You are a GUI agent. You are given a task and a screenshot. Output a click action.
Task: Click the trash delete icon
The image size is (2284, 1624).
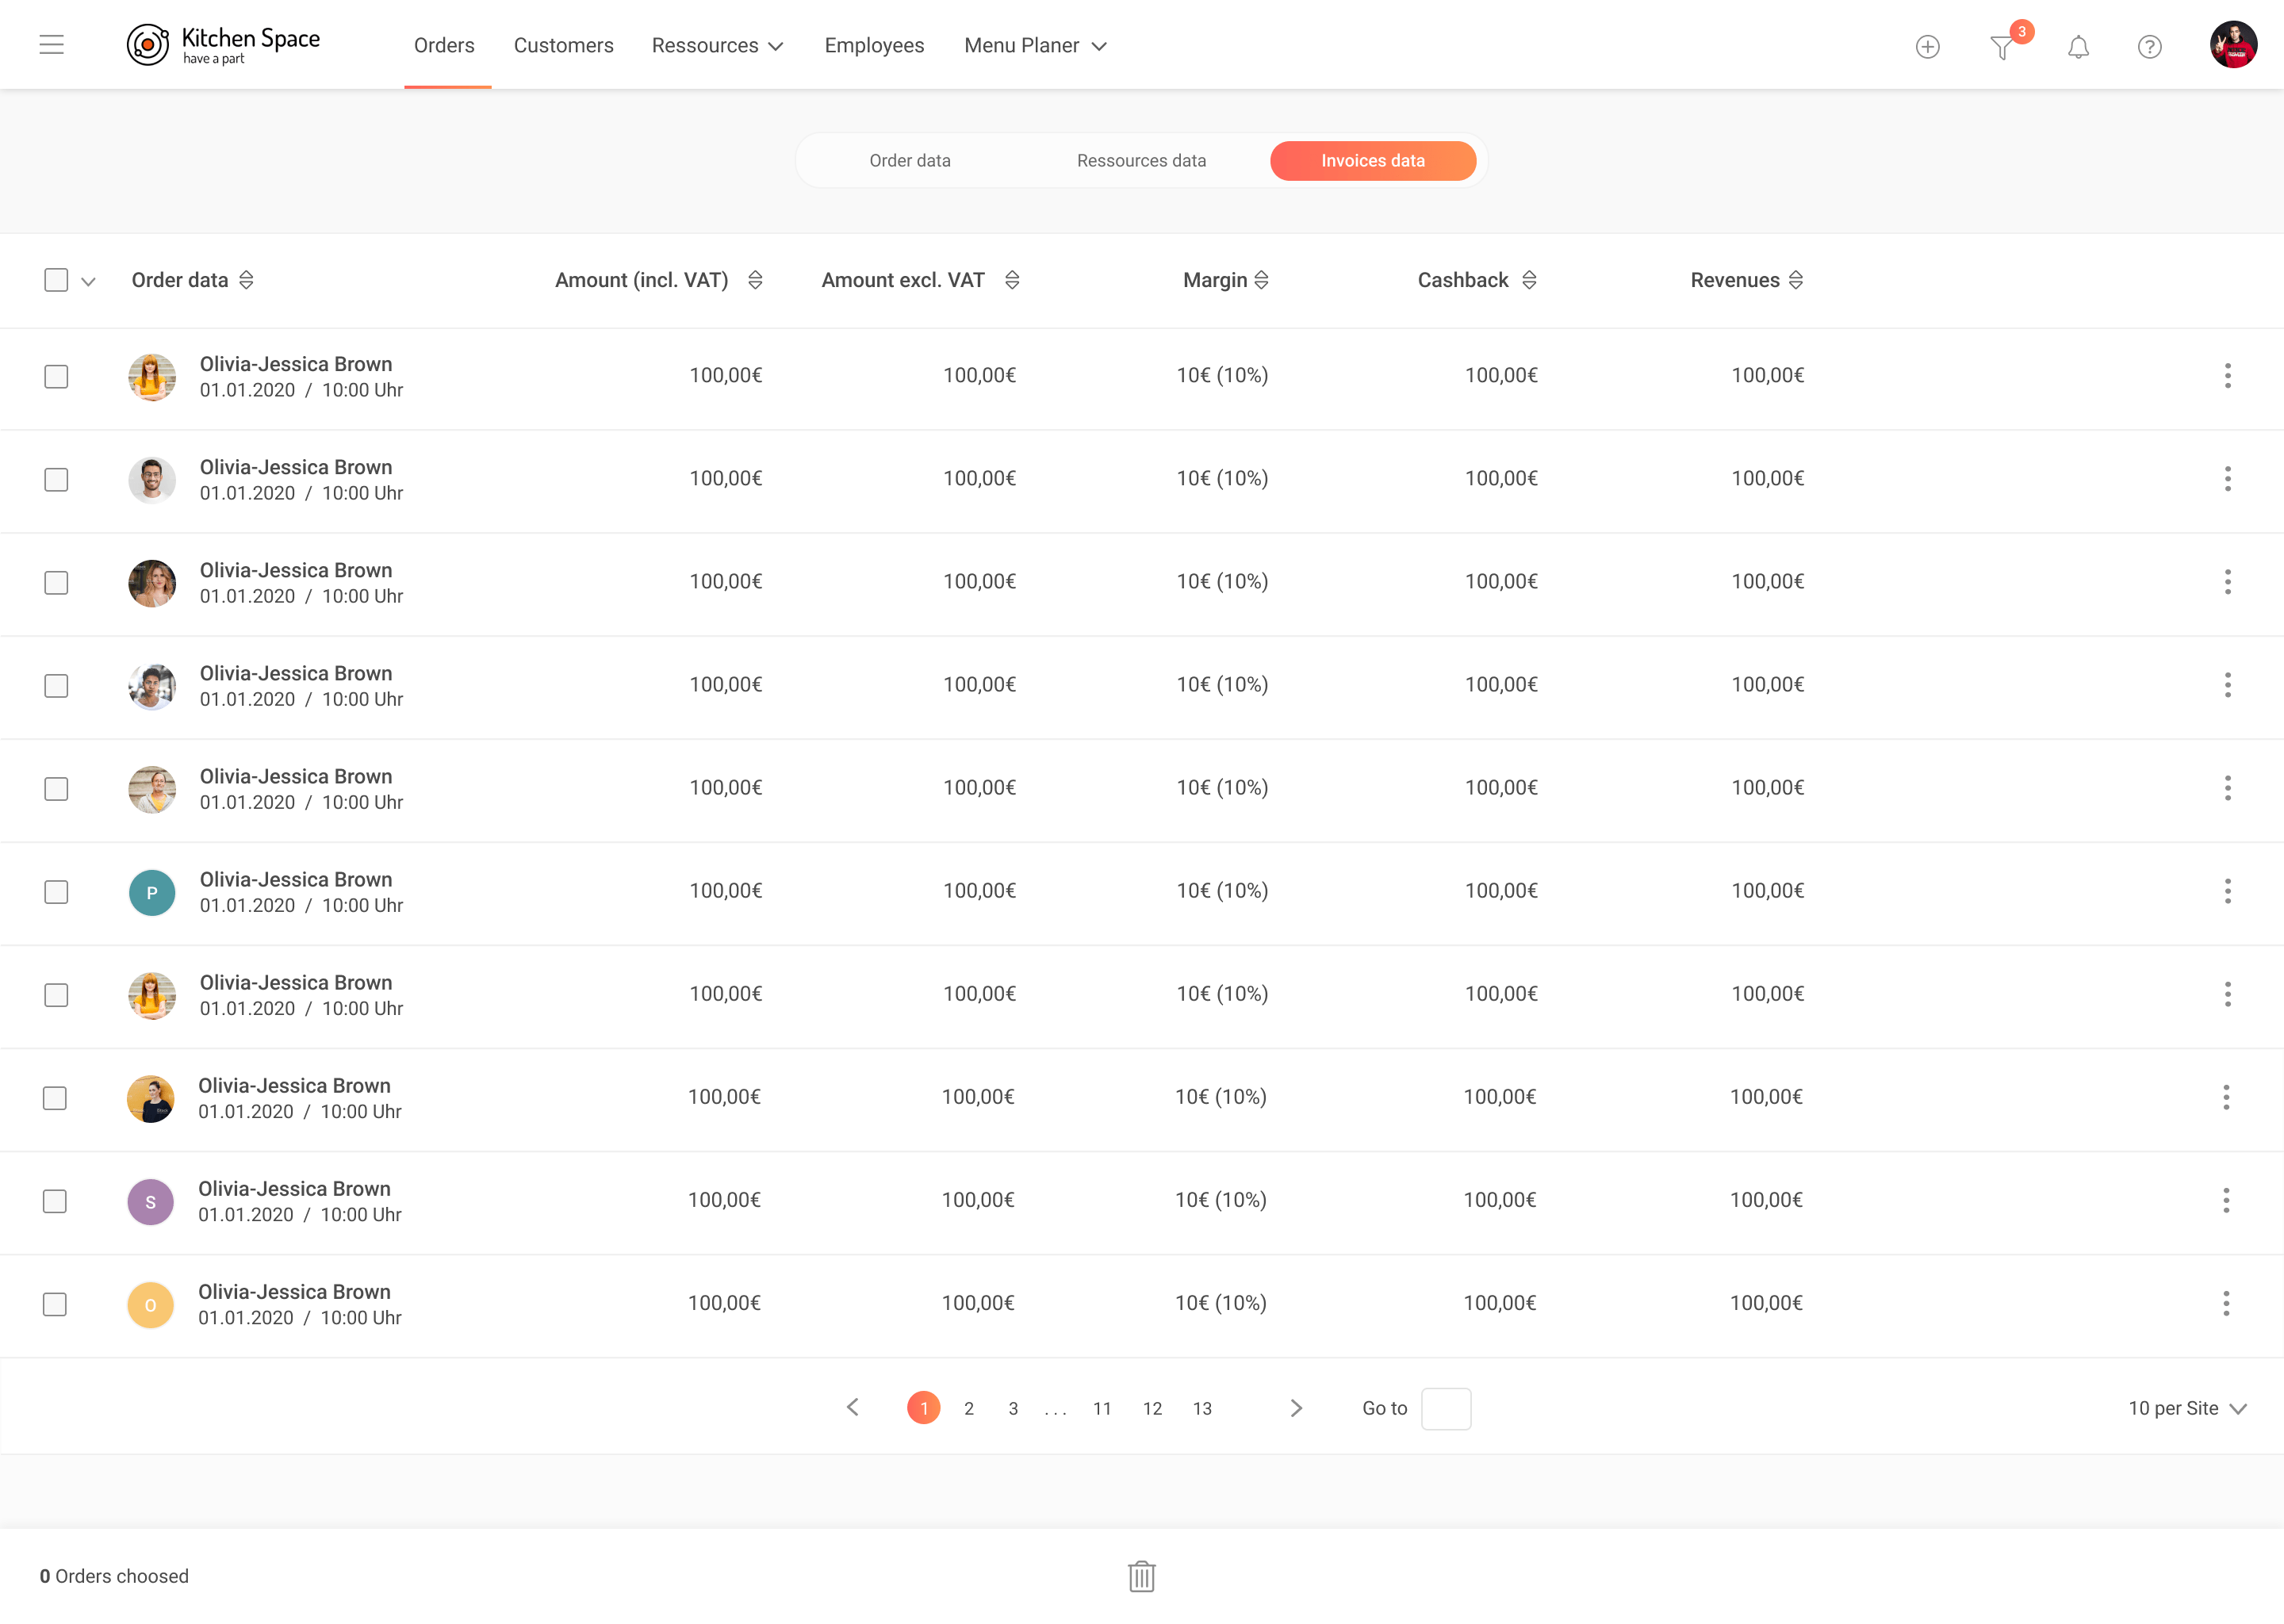click(1141, 1576)
